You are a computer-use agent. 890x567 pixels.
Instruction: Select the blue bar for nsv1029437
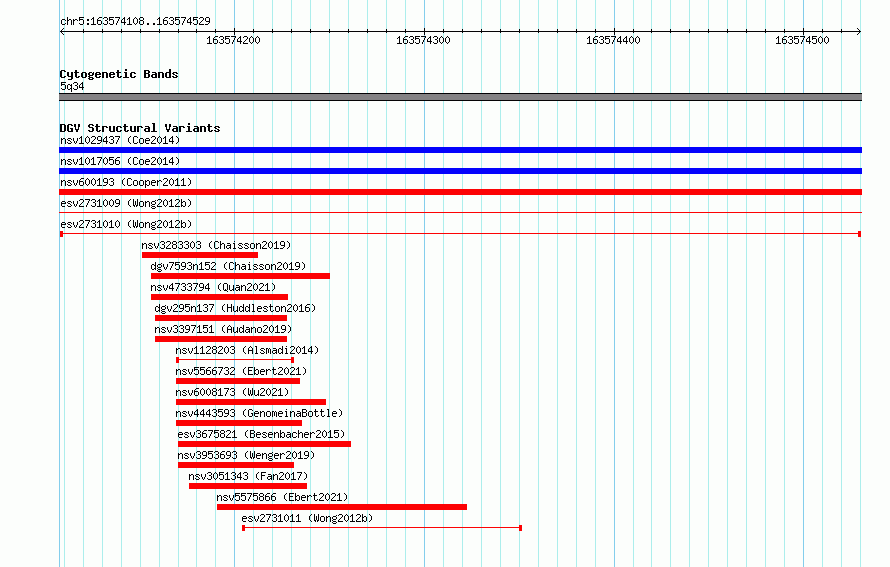click(460, 150)
